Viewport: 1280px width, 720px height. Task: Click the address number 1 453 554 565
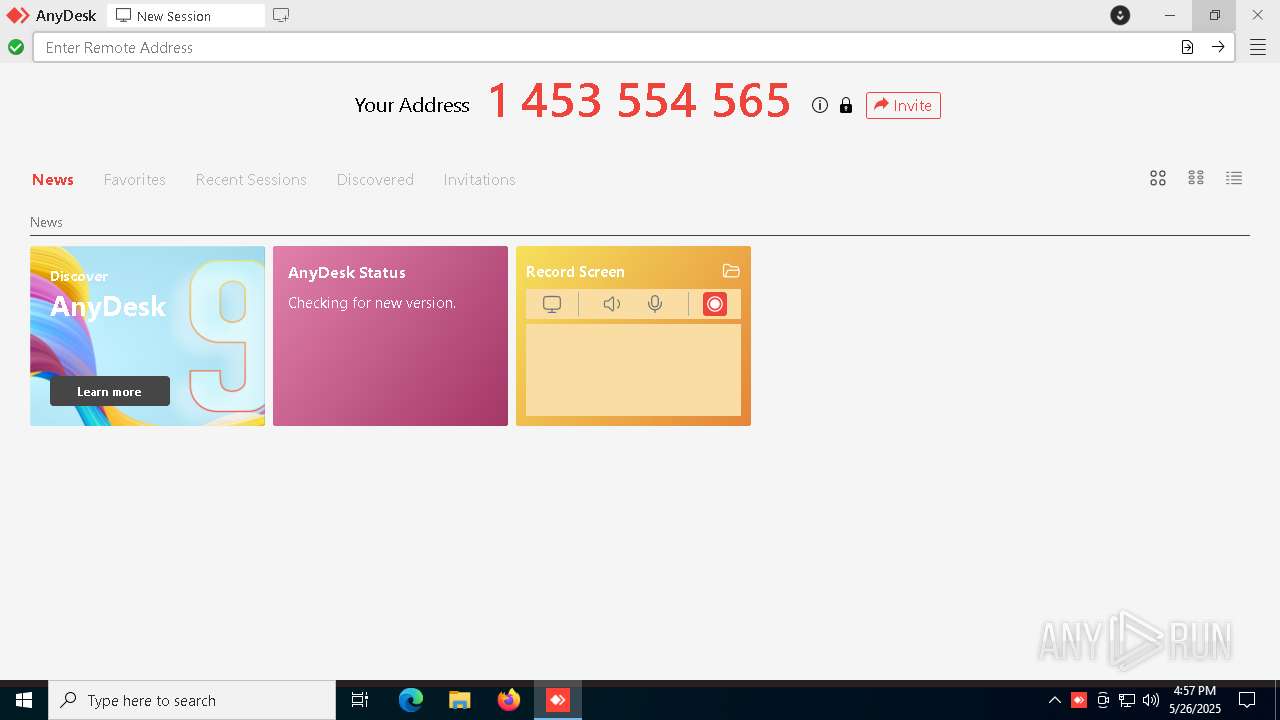click(639, 101)
